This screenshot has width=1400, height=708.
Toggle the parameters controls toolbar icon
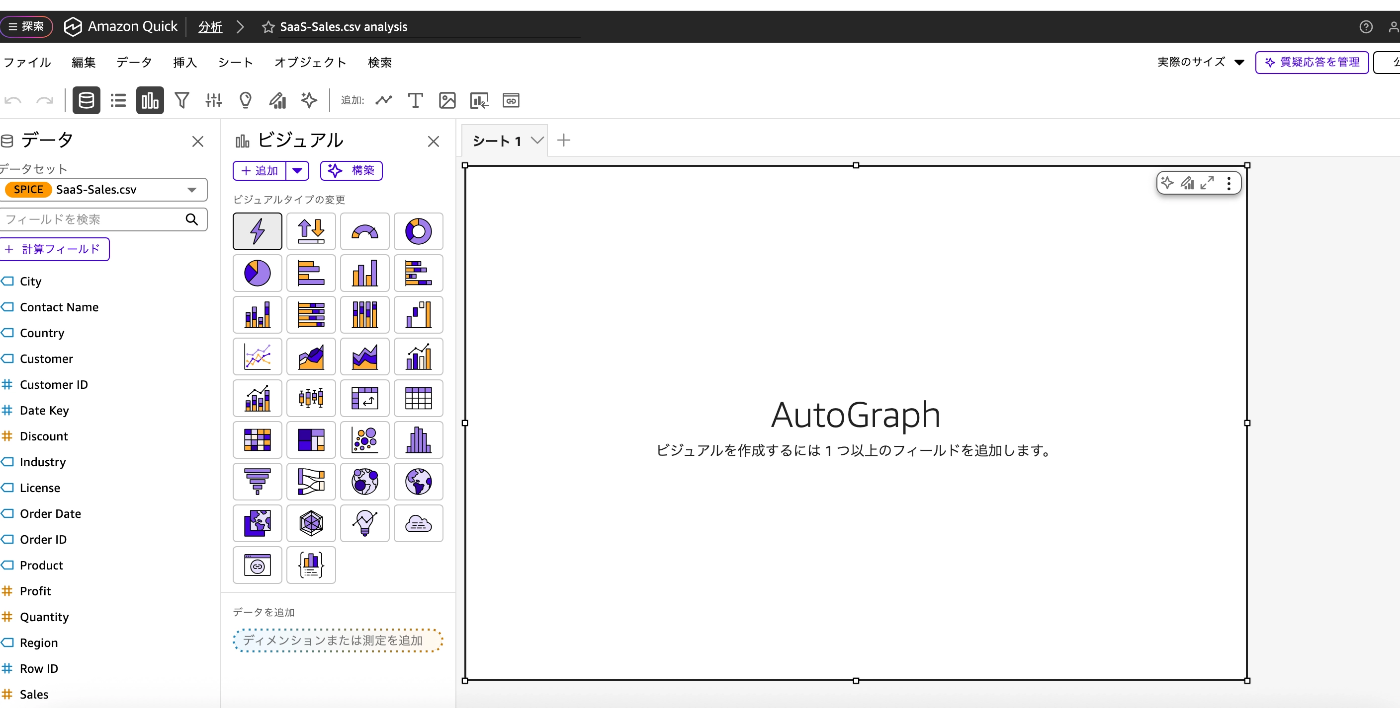pyautogui.click(x=214, y=100)
